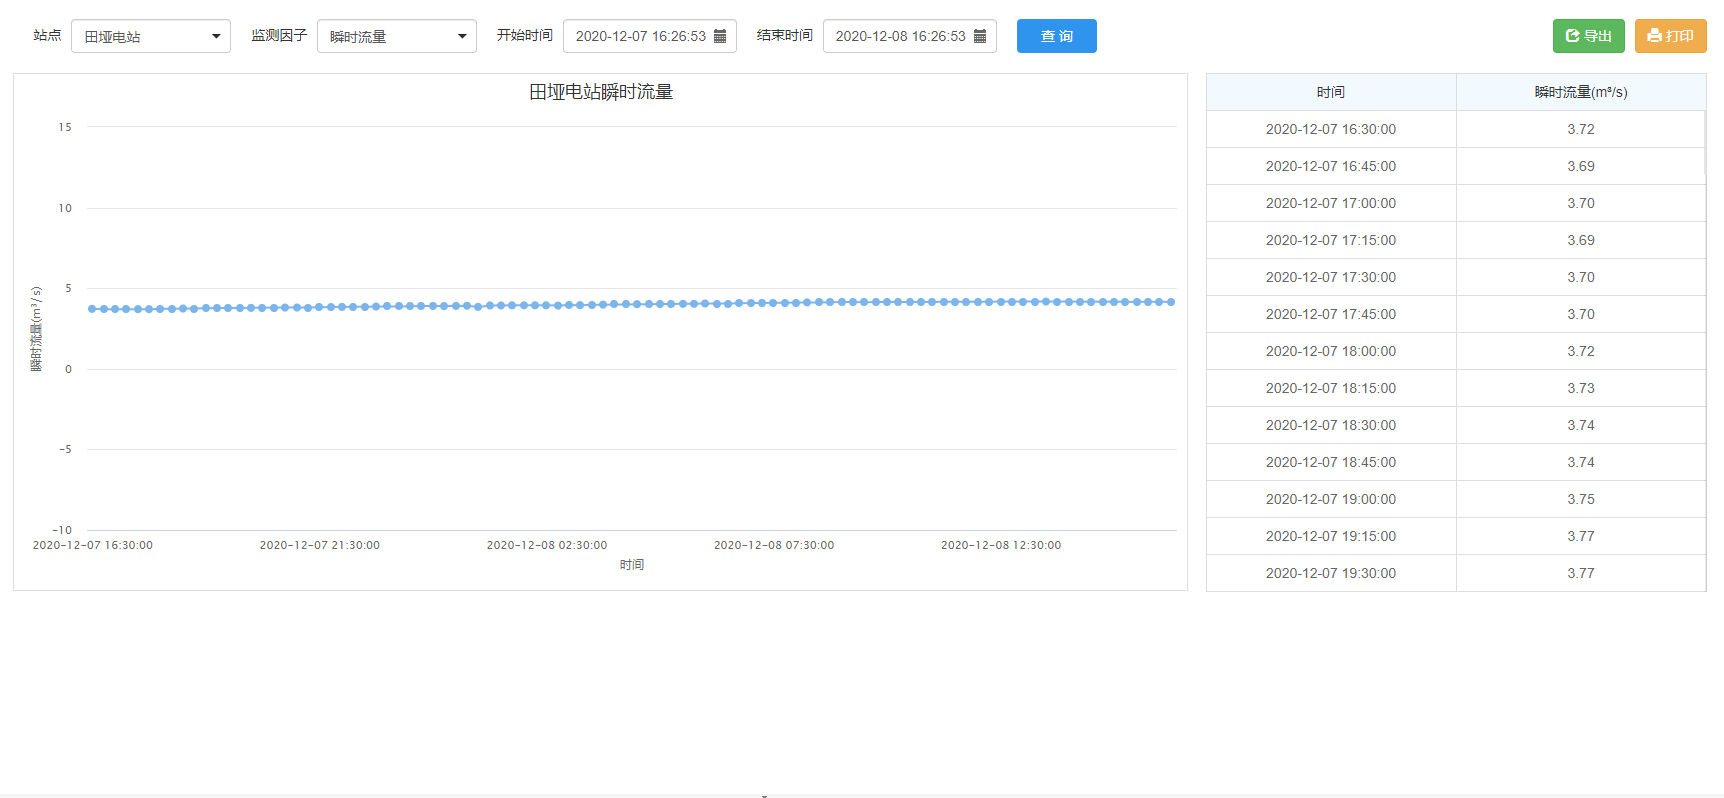
Task: Click the blue 查询 query button
Action: point(1056,36)
